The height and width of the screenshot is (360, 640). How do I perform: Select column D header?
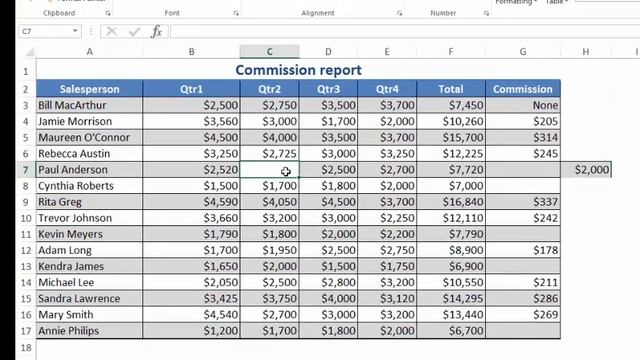coord(328,52)
